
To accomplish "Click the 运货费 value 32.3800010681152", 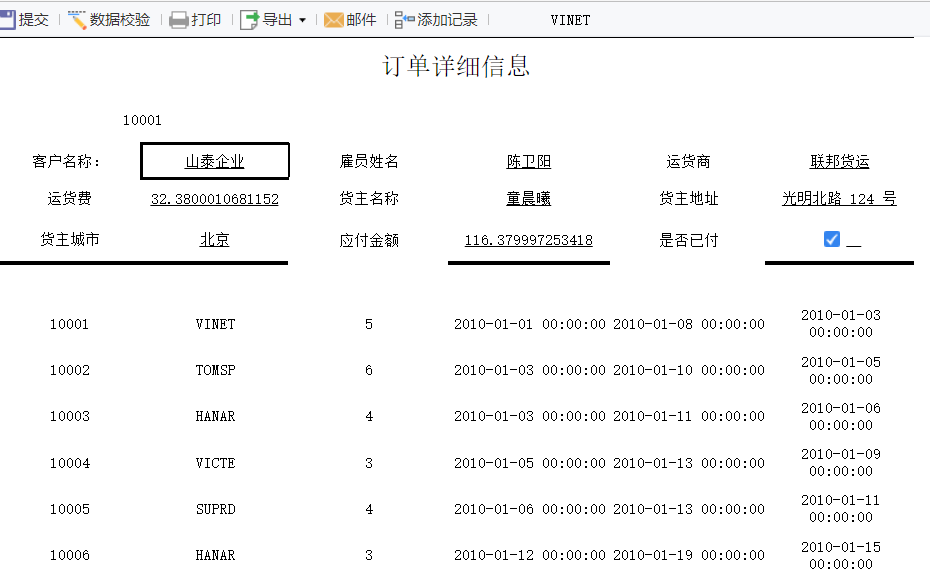I will (215, 199).
